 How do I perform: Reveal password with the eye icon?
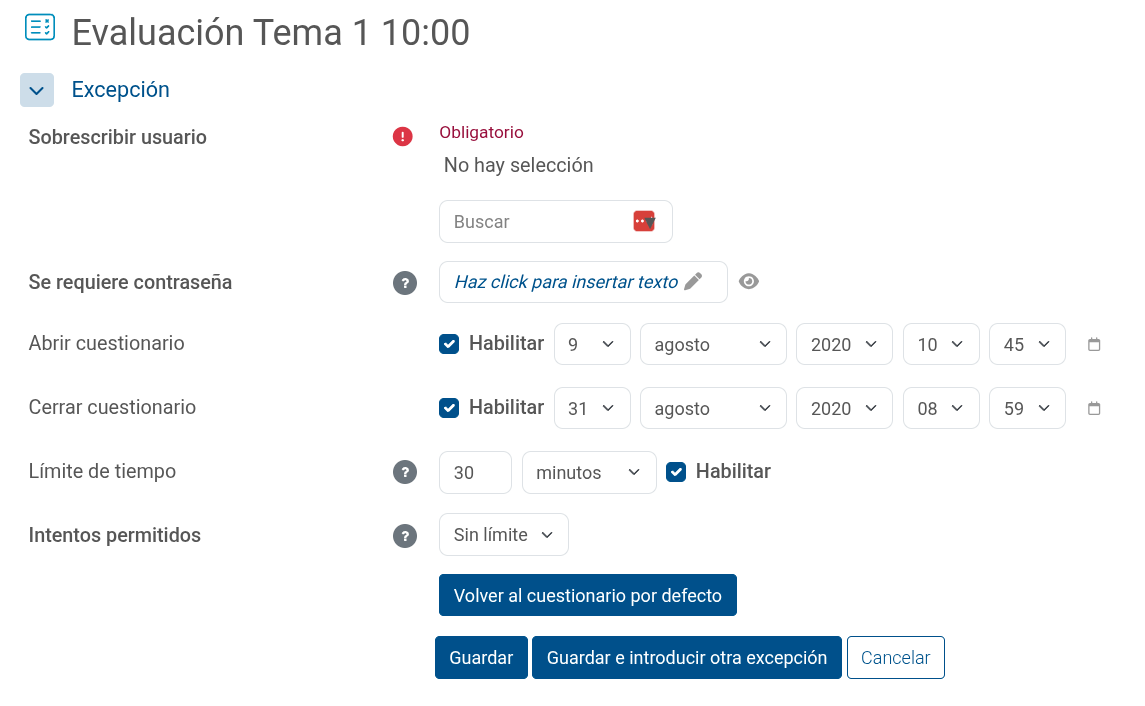tap(748, 282)
